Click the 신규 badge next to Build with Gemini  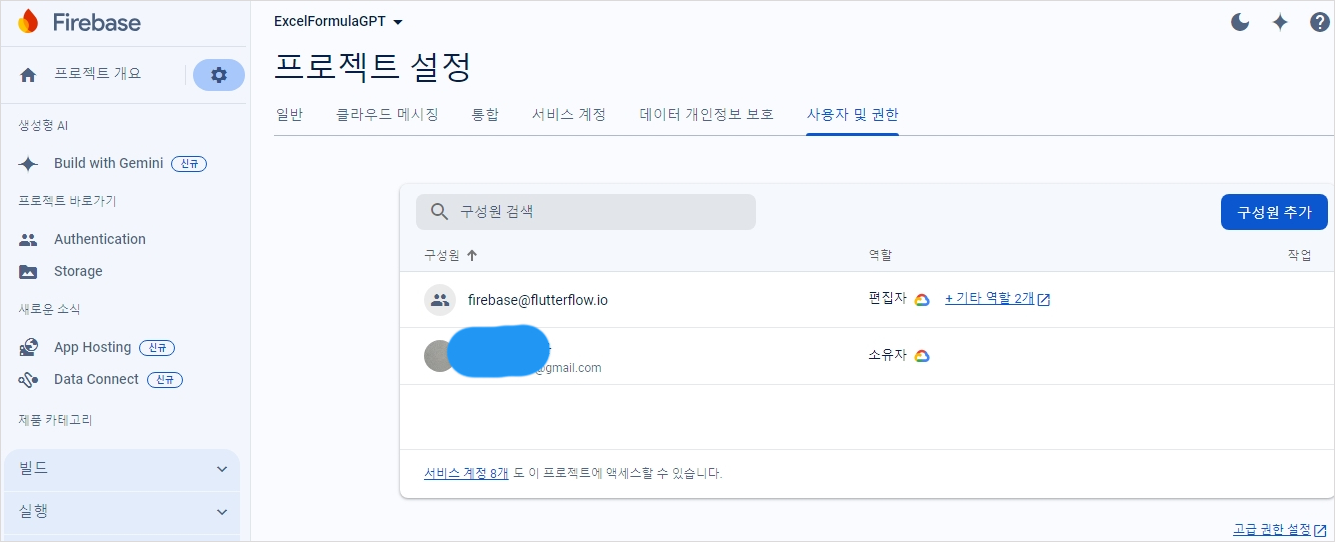tap(189, 164)
